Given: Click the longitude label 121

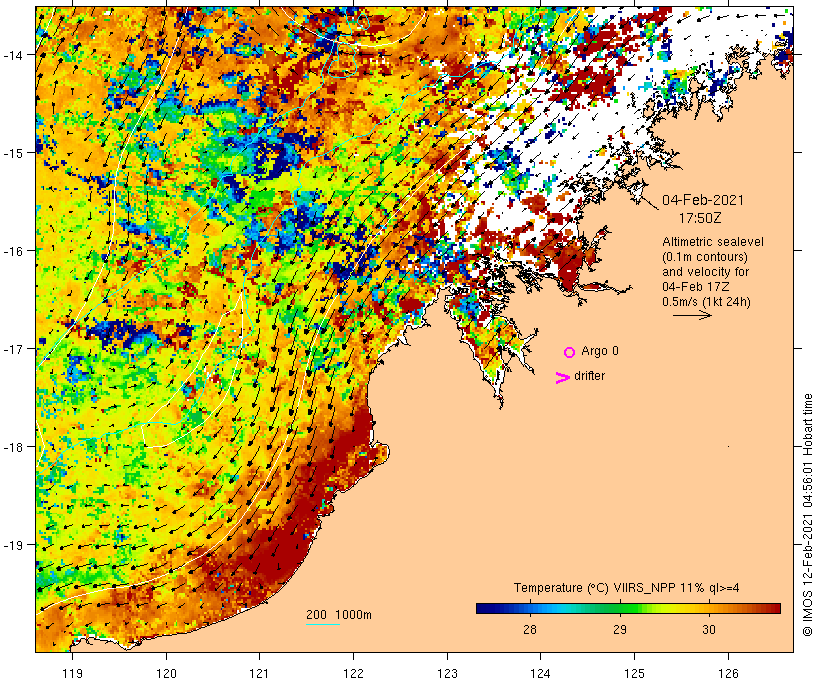Looking at the screenshot, I should point(259,673).
